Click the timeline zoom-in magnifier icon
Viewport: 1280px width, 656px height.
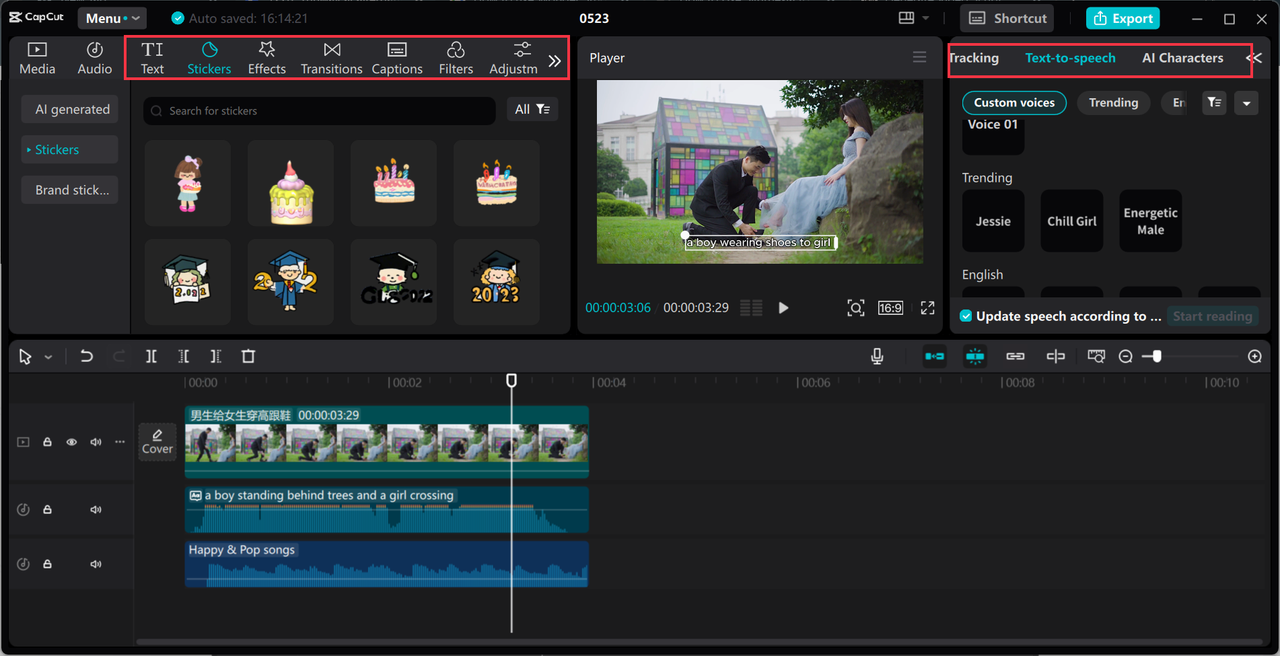pos(1255,356)
